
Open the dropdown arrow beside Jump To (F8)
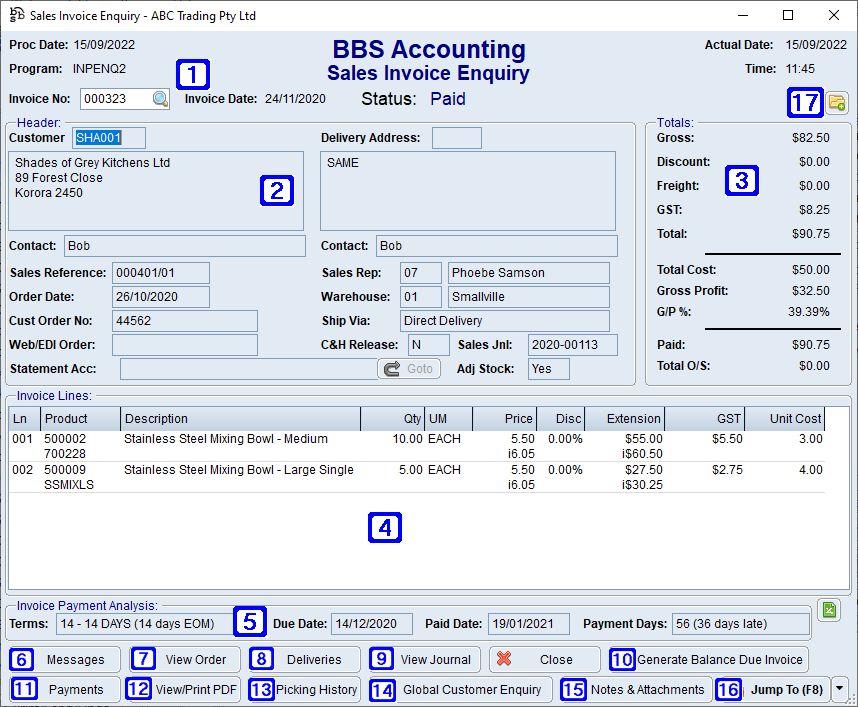840,689
